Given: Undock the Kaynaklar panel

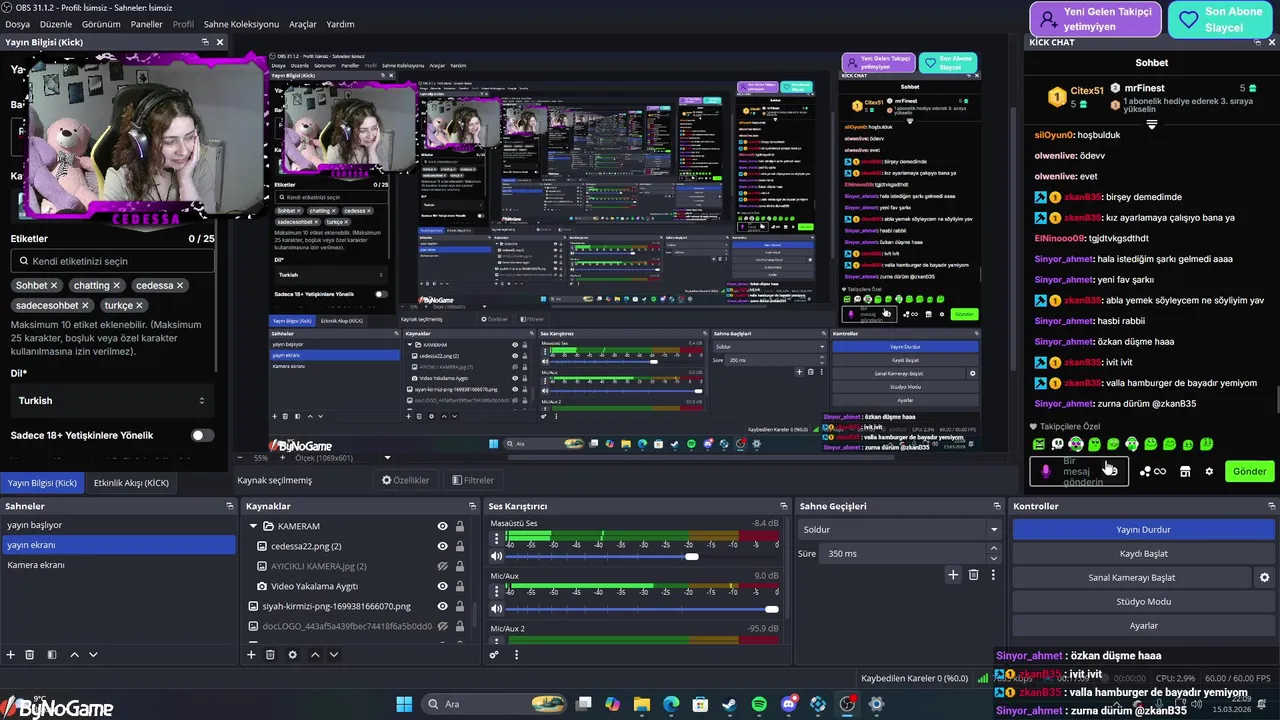Looking at the screenshot, I should click(x=471, y=506).
